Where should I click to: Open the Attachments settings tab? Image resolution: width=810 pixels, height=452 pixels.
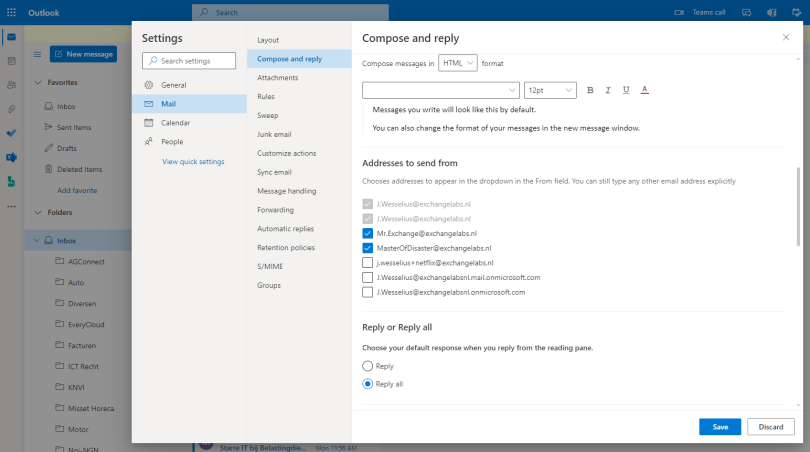pos(277,77)
